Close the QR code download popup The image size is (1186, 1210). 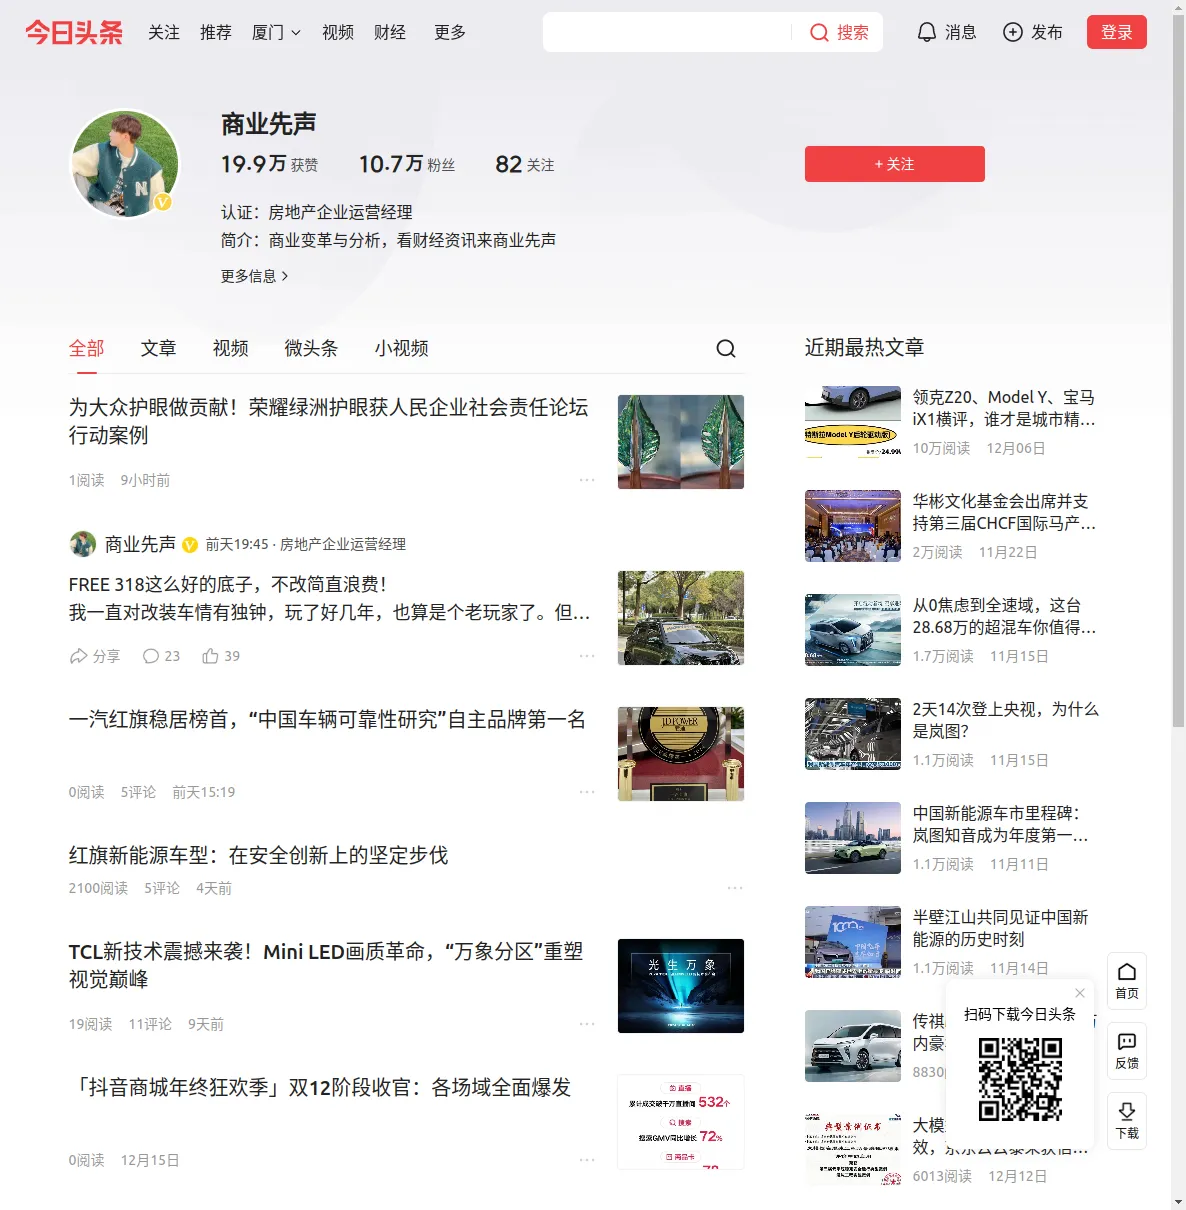tap(1080, 993)
